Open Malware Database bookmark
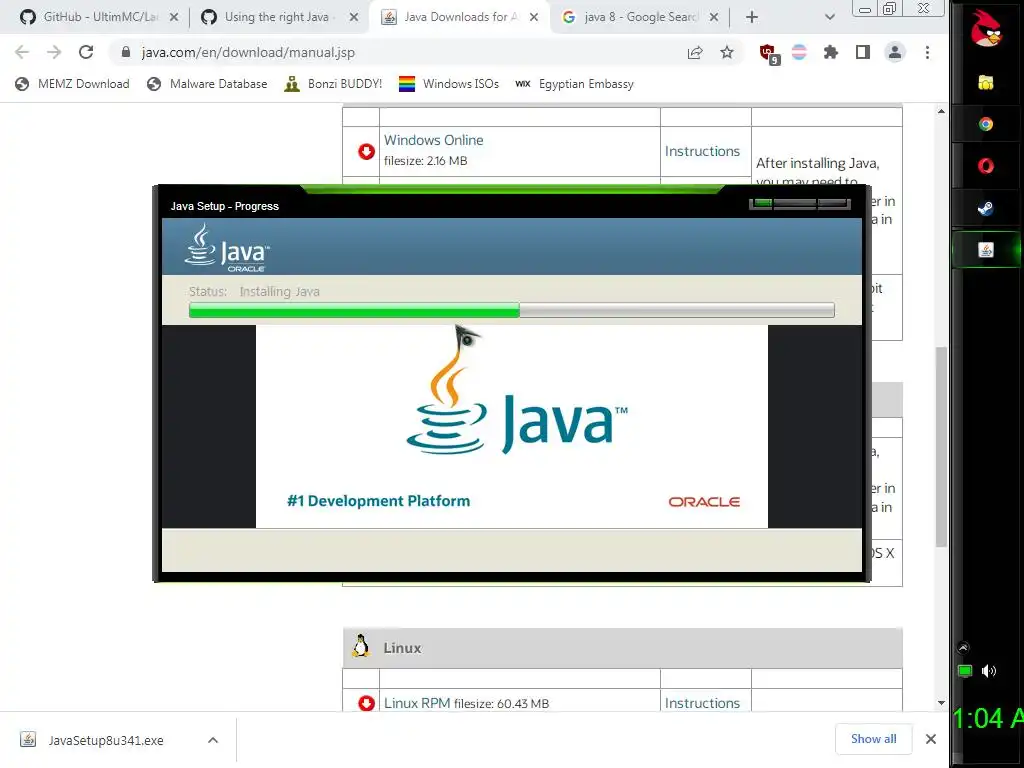The height and width of the screenshot is (768, 1024). click(x=208, y=84)
